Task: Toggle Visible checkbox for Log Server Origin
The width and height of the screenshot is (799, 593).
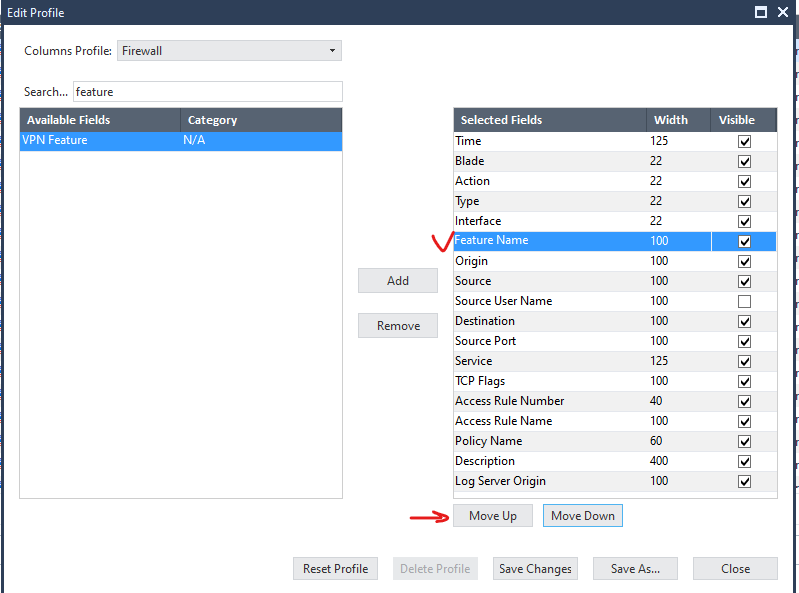Action: 744,482
